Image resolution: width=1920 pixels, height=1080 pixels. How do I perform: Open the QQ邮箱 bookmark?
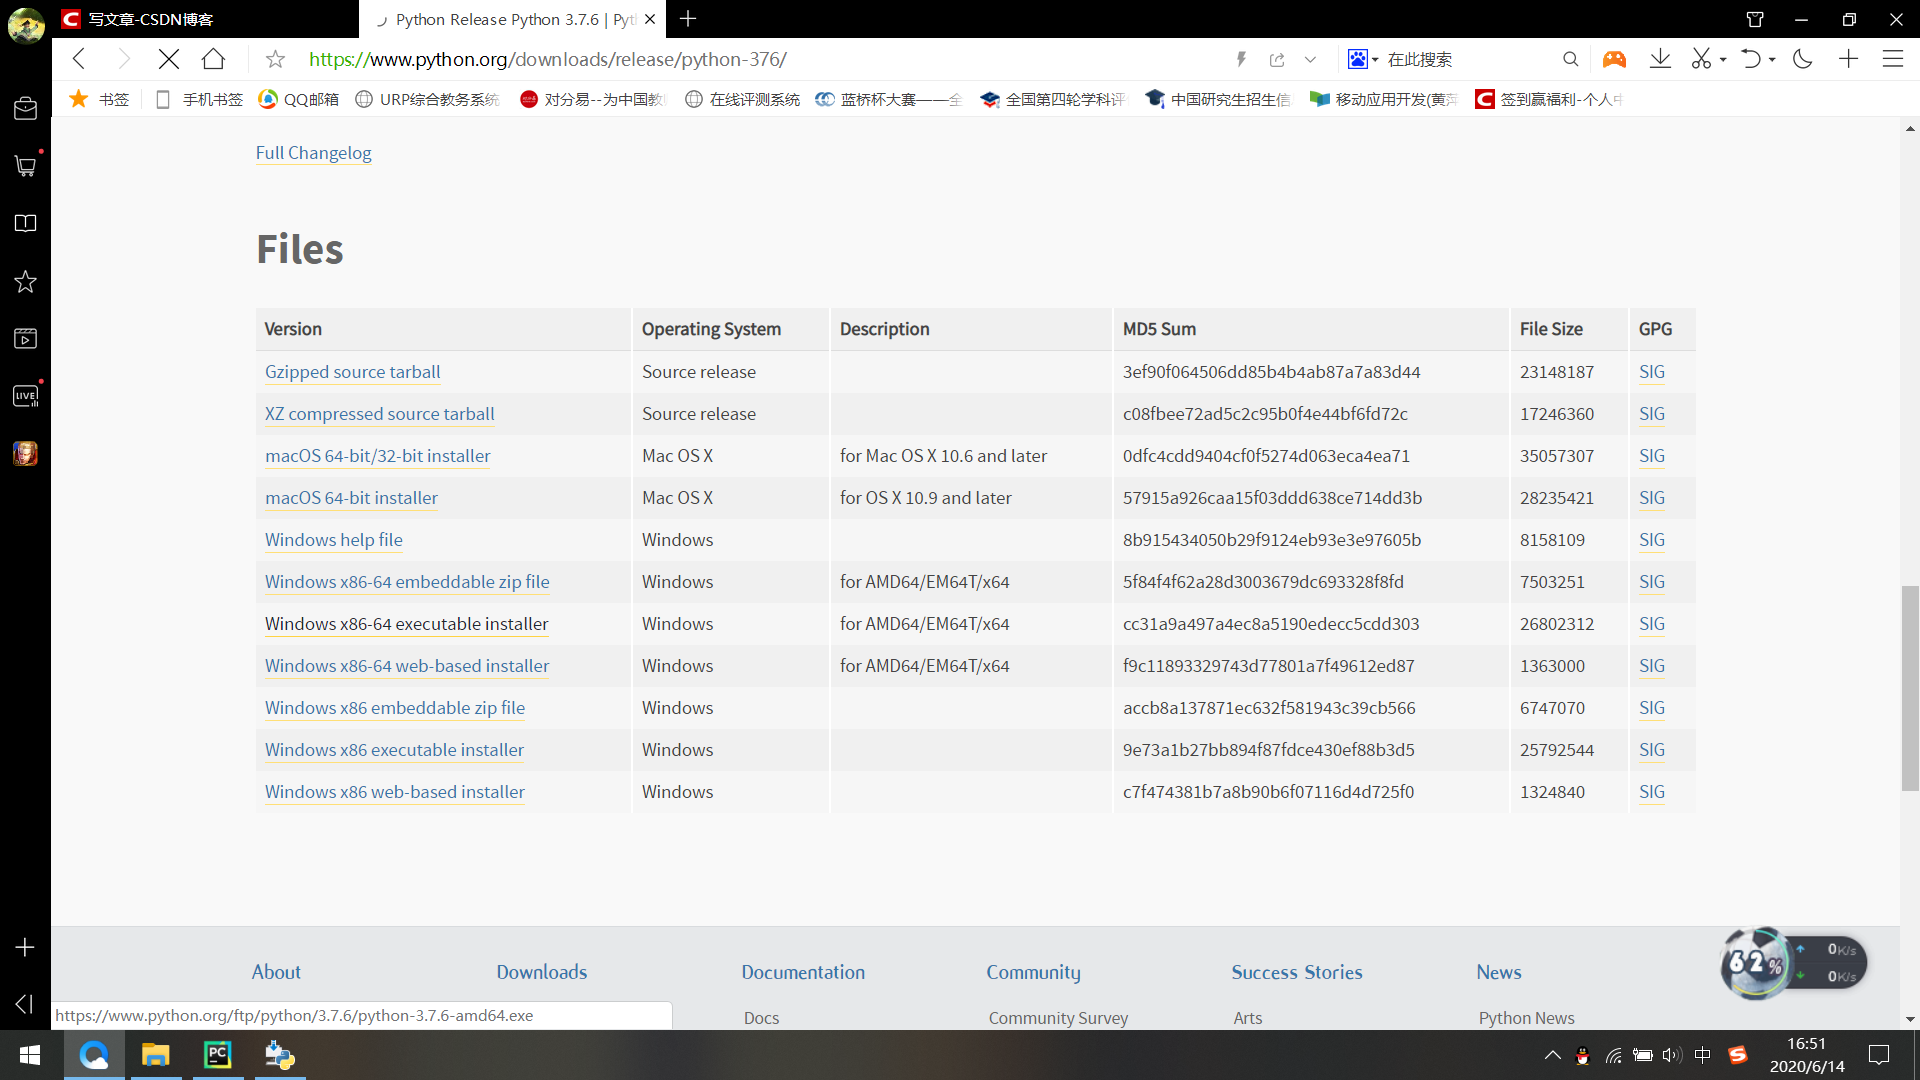click(x=298, y=99)
